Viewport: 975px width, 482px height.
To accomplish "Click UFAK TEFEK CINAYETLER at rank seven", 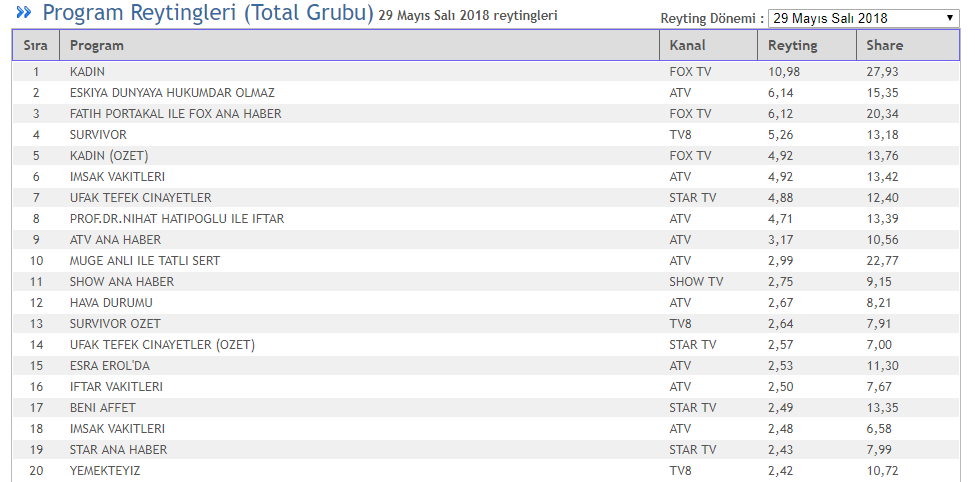I will tap(140, 198).
